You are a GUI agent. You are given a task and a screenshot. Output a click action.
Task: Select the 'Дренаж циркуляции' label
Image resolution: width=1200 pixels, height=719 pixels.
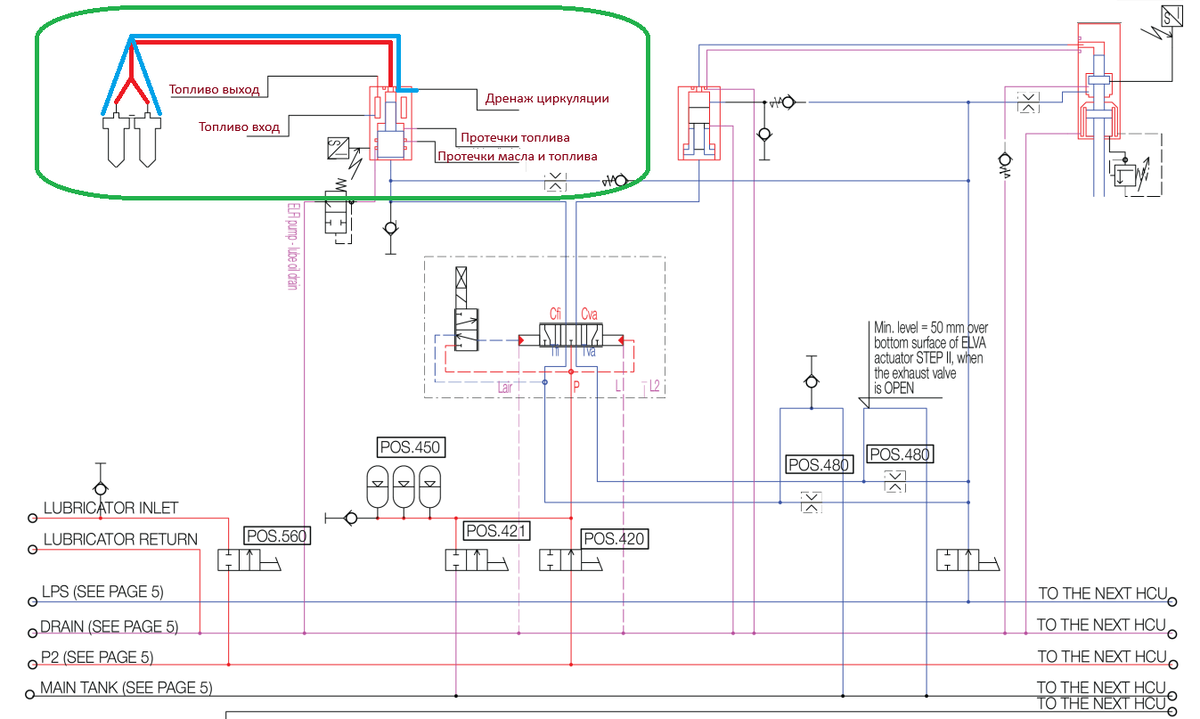(x=547, y=99)
